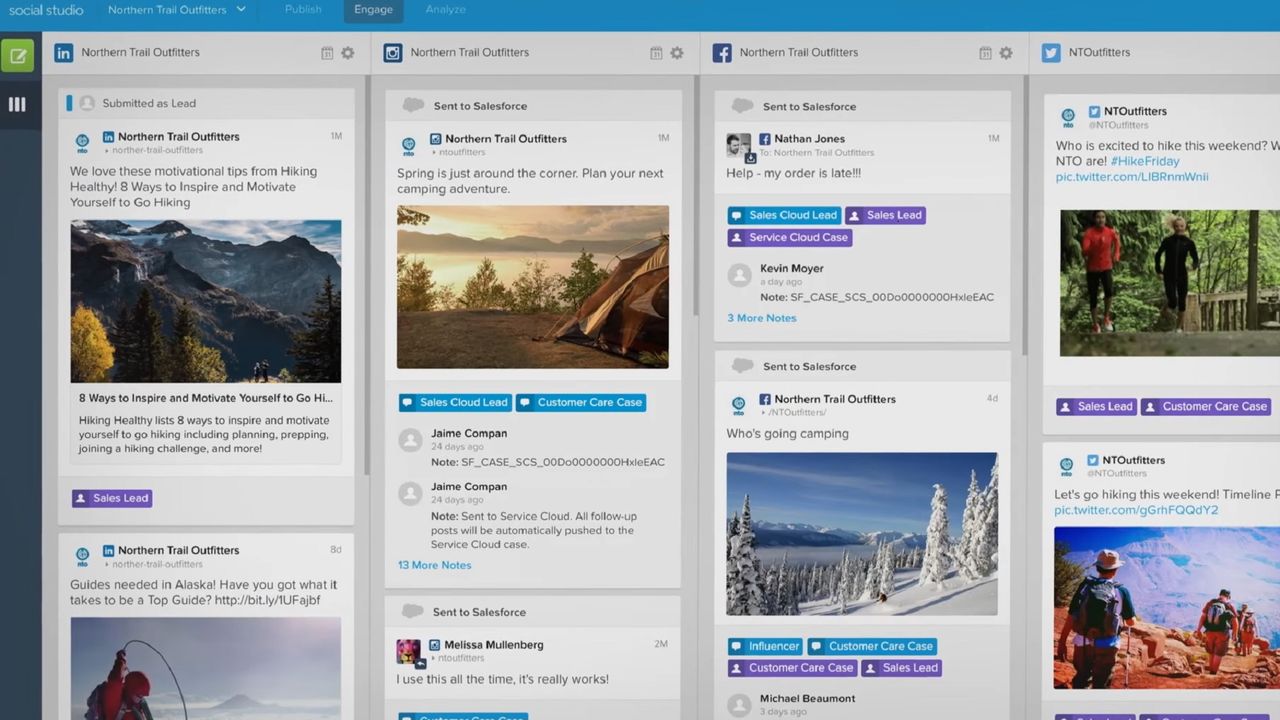Open runners image on Twitter post
1280x720 pixels.
(x=1170, y=283)
